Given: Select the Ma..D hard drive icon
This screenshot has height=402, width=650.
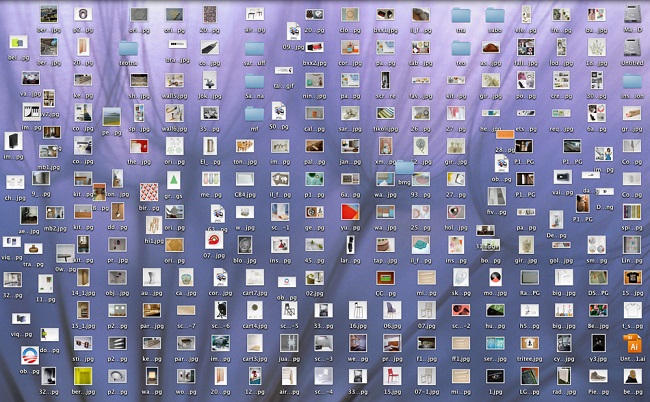Looking at the screenshot, I should tap(633, 15).
